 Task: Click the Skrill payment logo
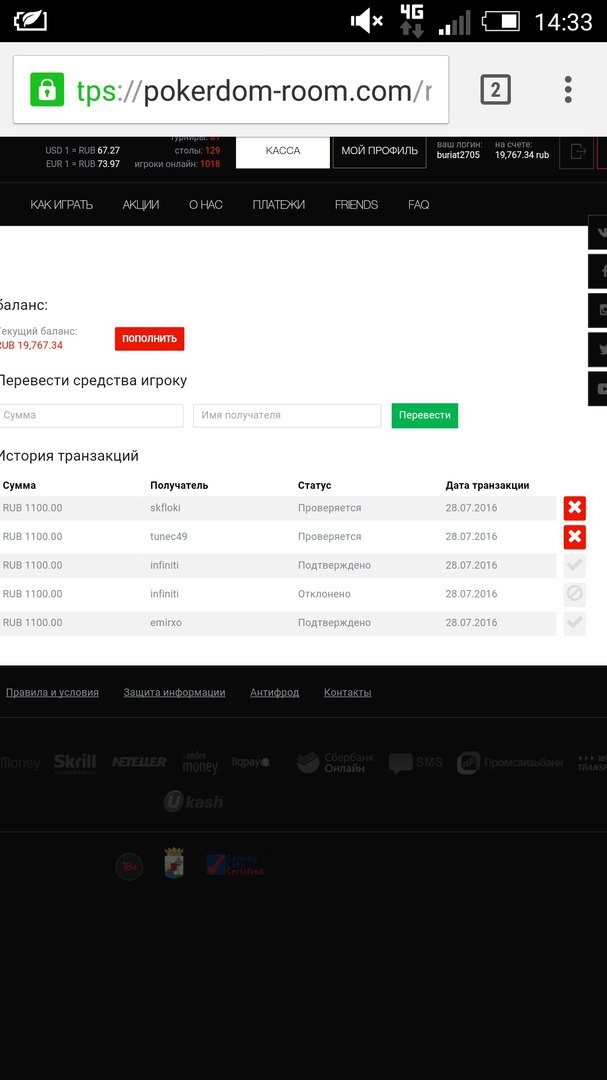pos(74,763)
